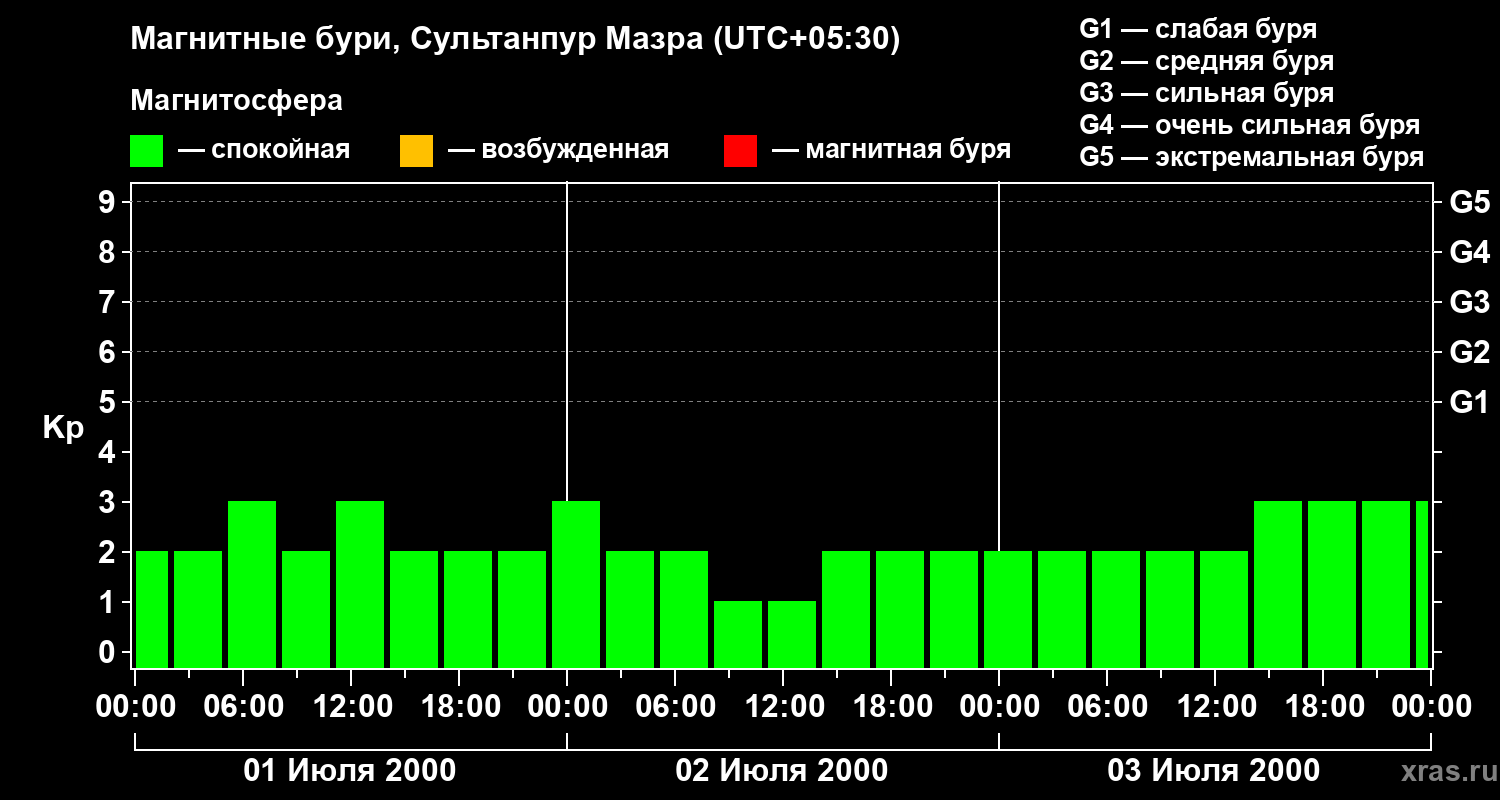Viewport: 1500px width, 800px height.
Task: Click the '01 Июля 2000' date label
Action: coord(350,771)
